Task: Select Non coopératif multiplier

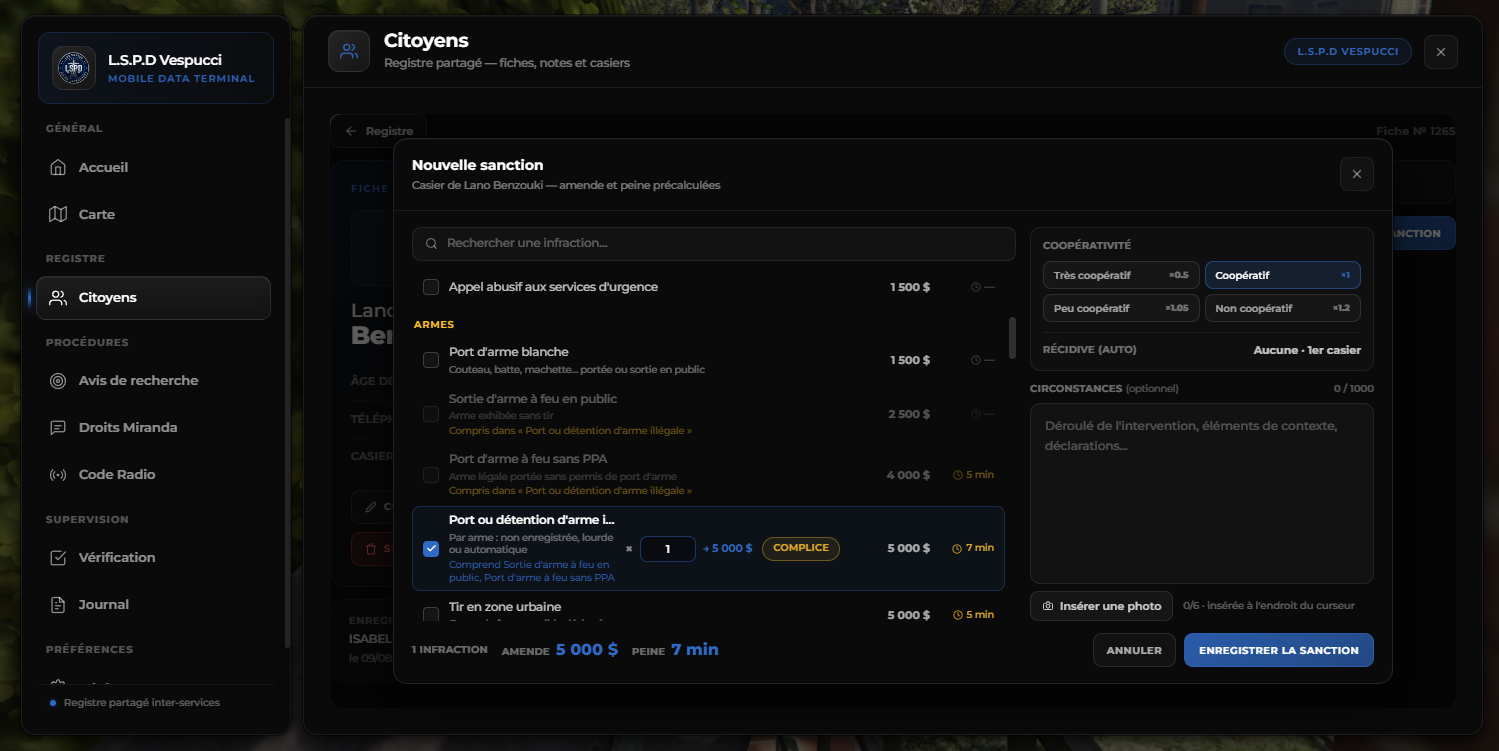Action: pos(1282,308)
